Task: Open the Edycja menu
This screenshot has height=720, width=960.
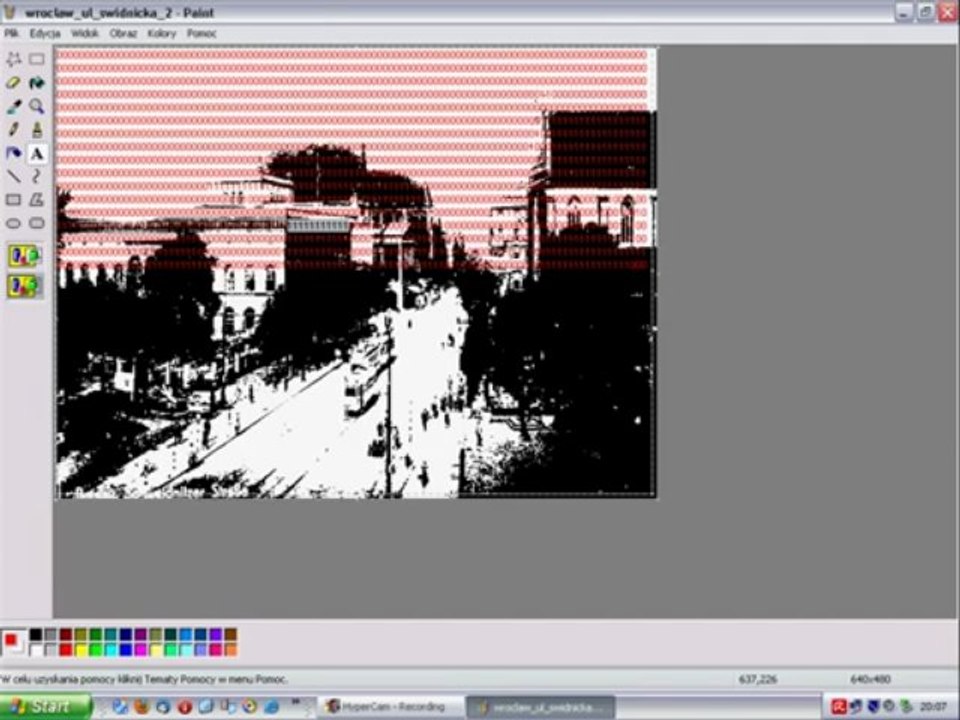Action: pyautogui.click(x=45, y=33)
